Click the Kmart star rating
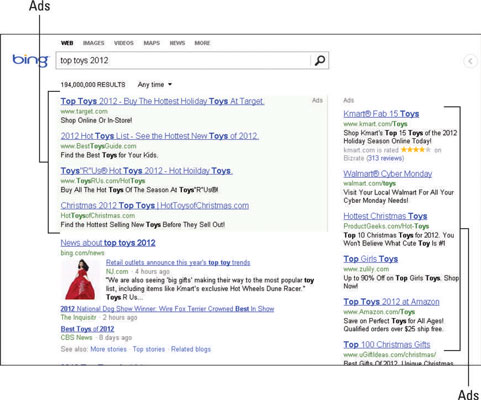 pos(416,150)
